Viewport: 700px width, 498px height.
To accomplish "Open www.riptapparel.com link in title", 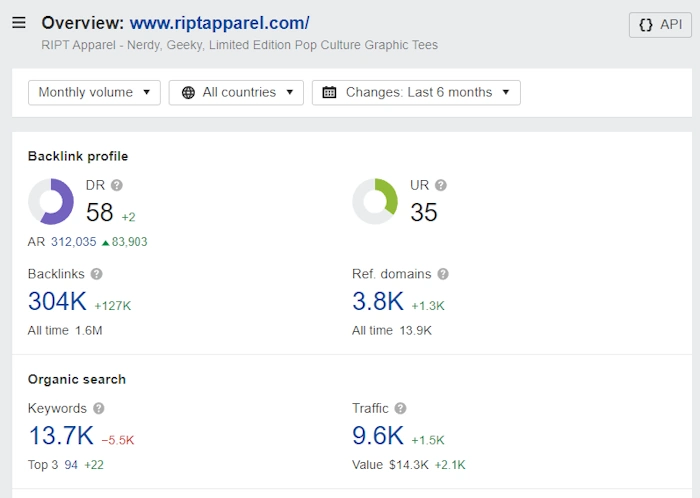I will [x=219, y=23].
